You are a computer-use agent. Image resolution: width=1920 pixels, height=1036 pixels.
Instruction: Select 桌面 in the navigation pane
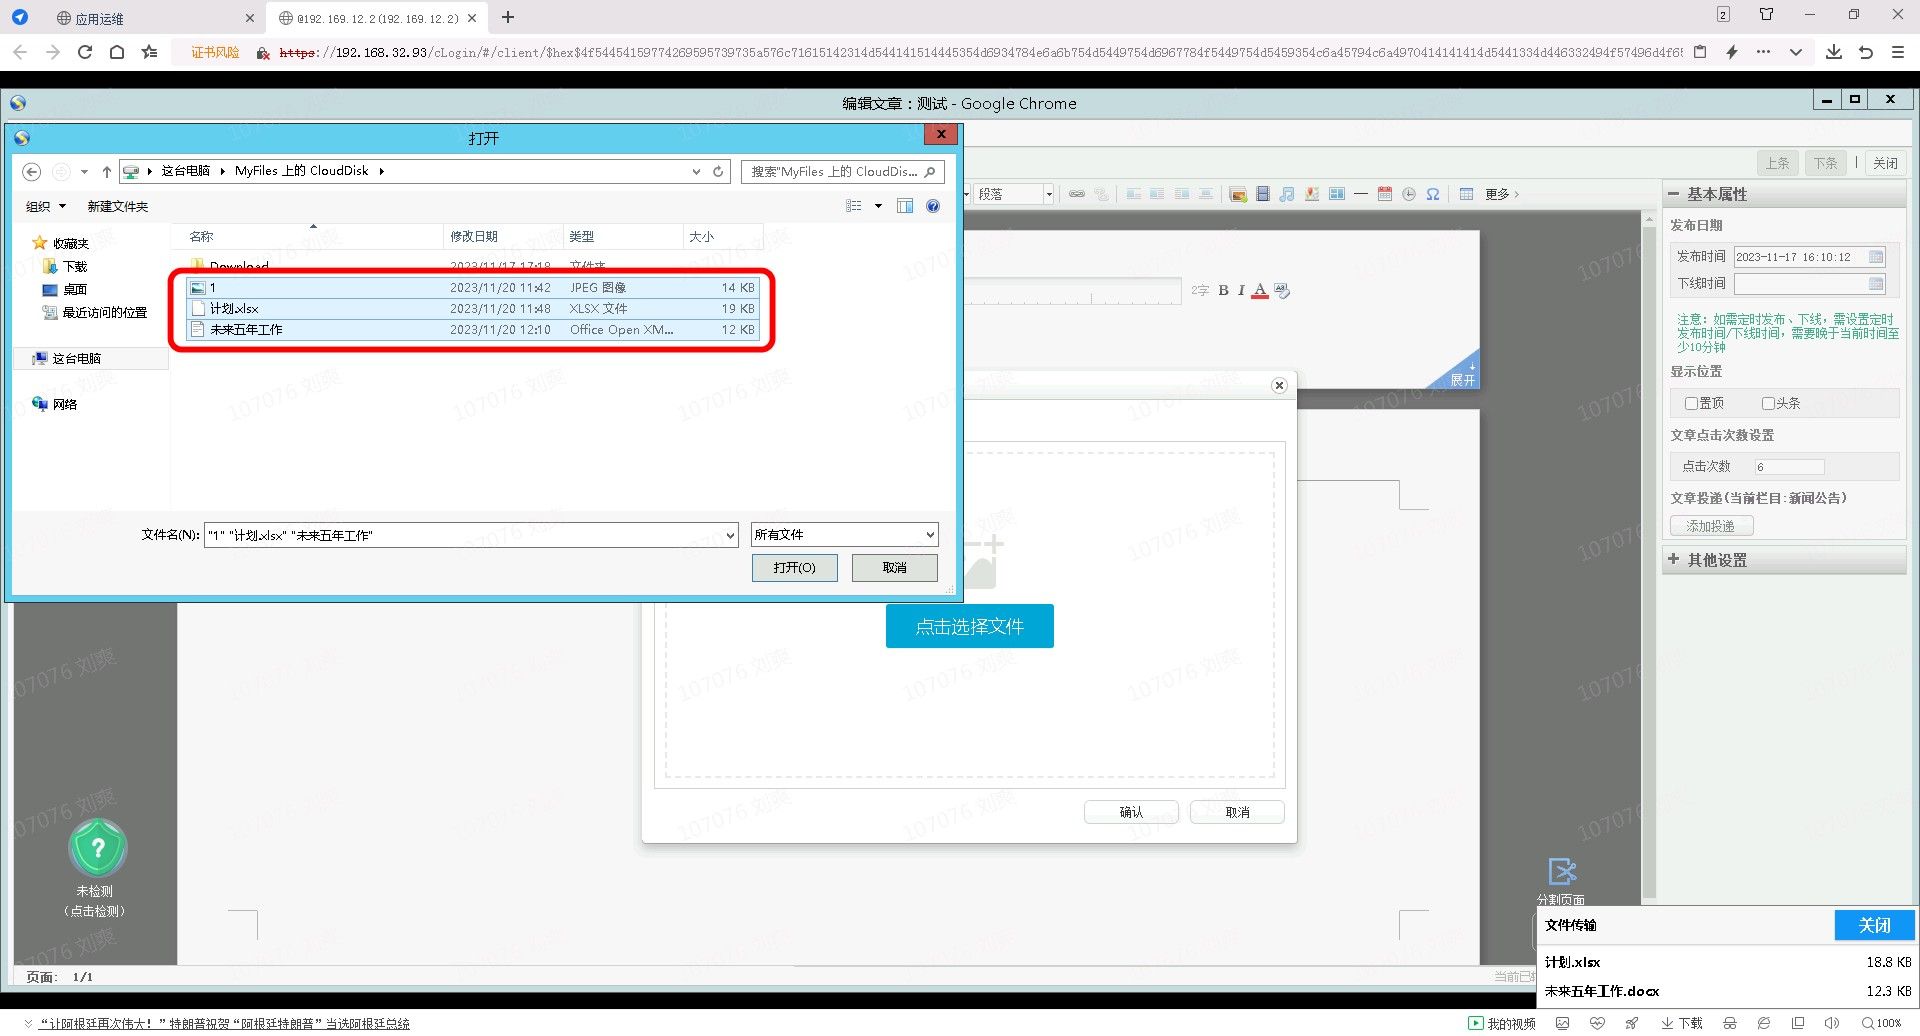coord(75,290)
